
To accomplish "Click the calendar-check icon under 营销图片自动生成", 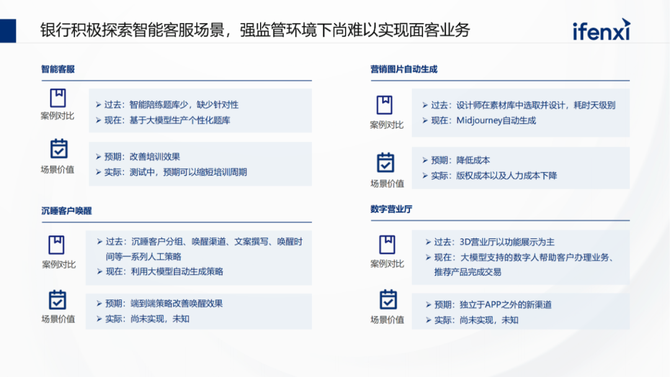I will (385, 162).
